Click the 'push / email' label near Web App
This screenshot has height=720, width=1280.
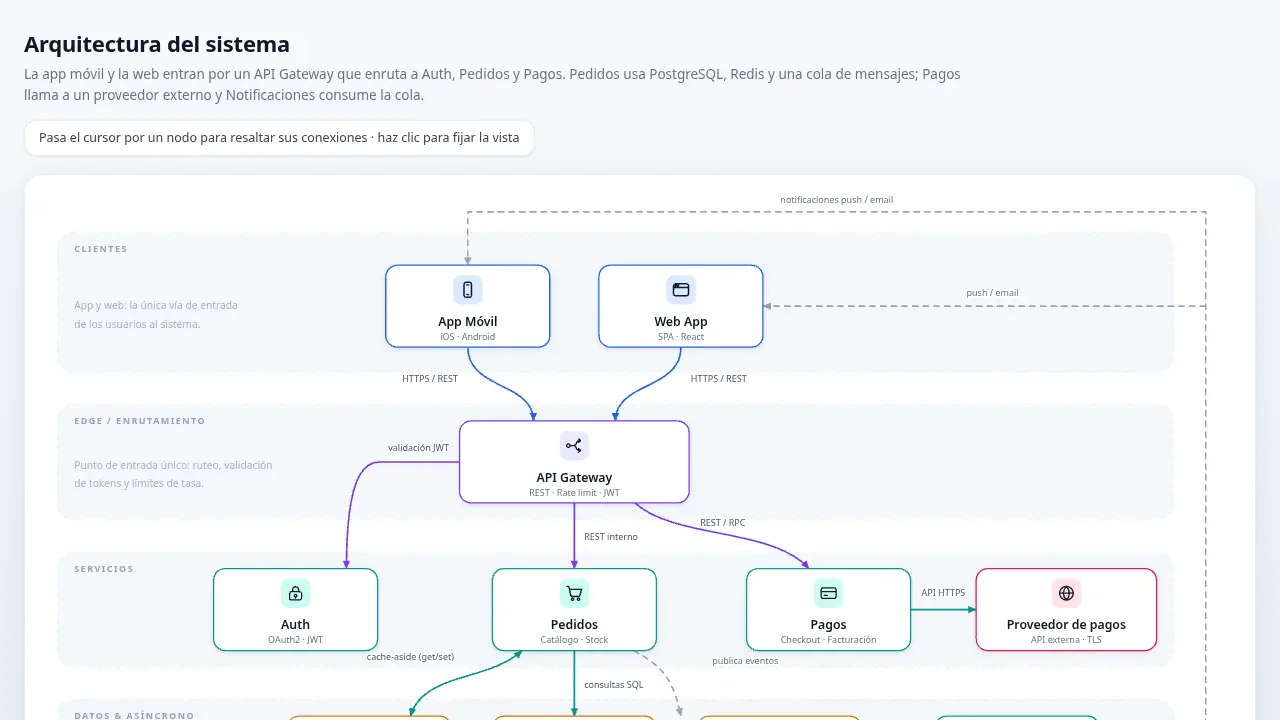tap(992, 293)
